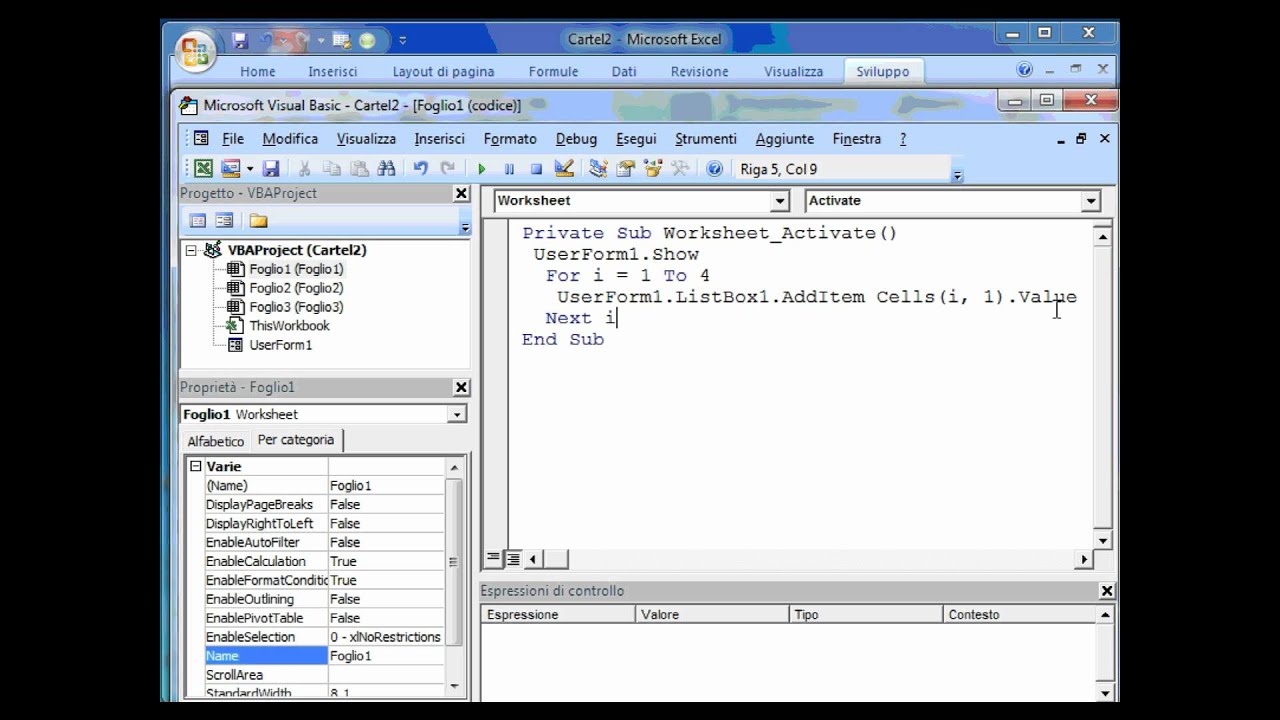The width and height of the screenshot is (1280, 720).
Task: Close the Proprietà - Foglio1 panel
Action: click(461, 387)
